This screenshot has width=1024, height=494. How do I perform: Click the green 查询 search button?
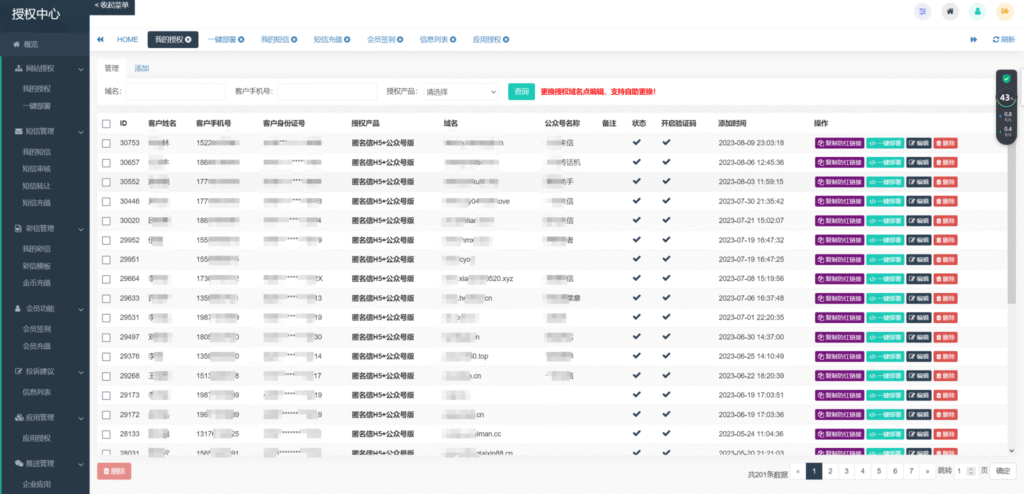(521, 91)
